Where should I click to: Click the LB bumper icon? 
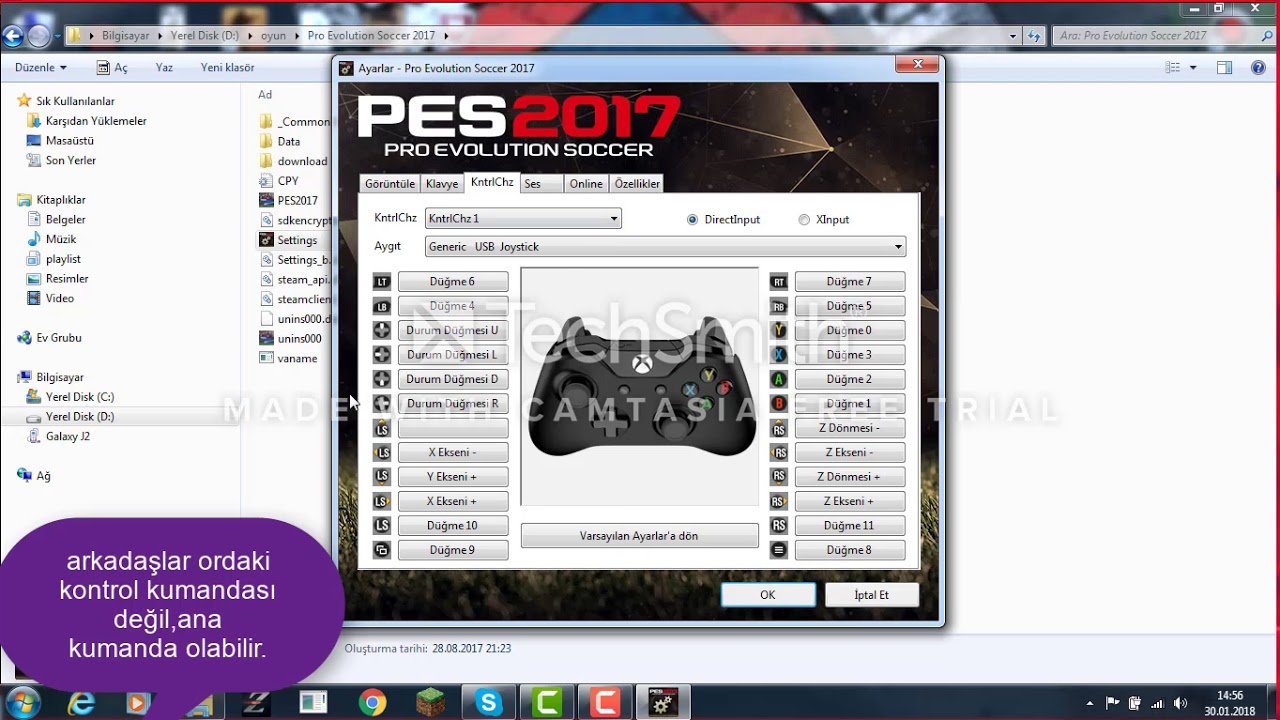[382, 306]
